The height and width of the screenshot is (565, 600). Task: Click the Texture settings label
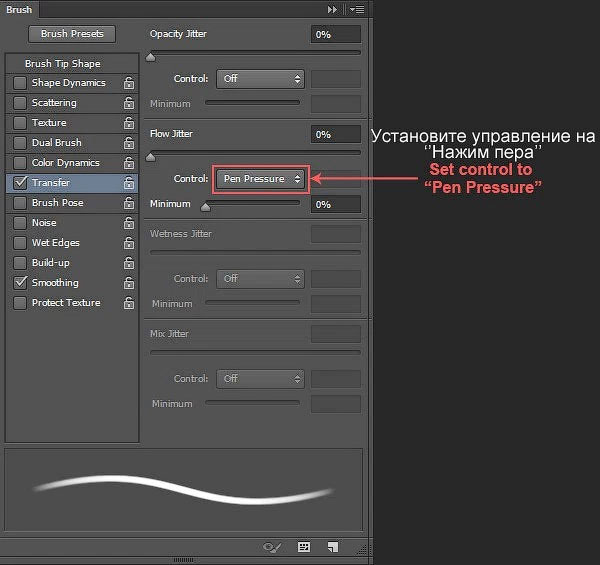pos(49,123)
